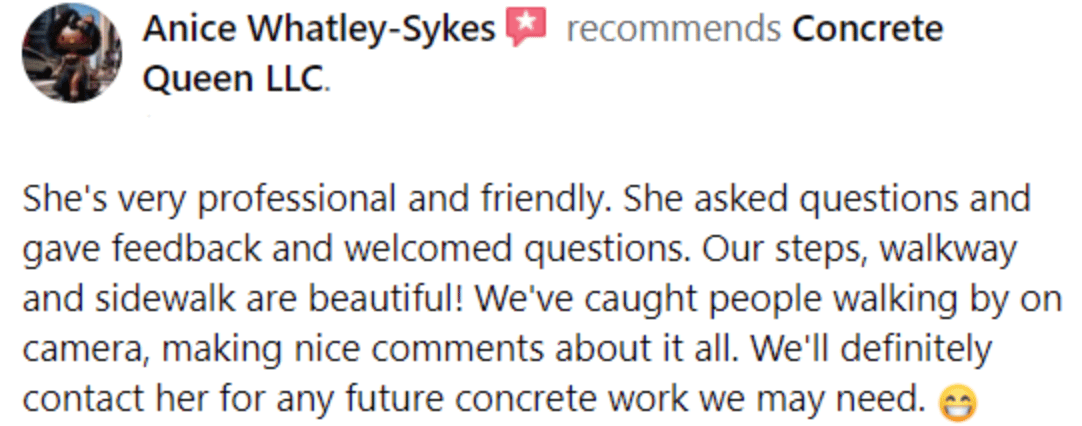The height and width of the screenshot is (426, 1082).
Task: Click the Anice Whatley-Sykes name link
Action: [319, 29]
